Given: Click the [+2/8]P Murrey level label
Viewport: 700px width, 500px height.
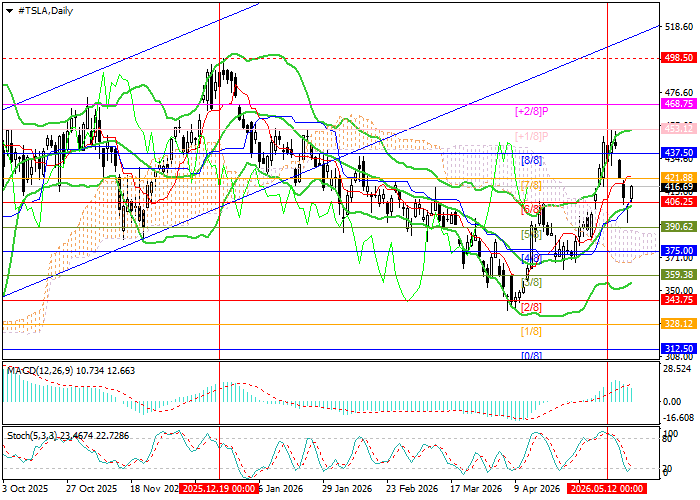Looking at the screenshot, I should (x=531, y=112).
